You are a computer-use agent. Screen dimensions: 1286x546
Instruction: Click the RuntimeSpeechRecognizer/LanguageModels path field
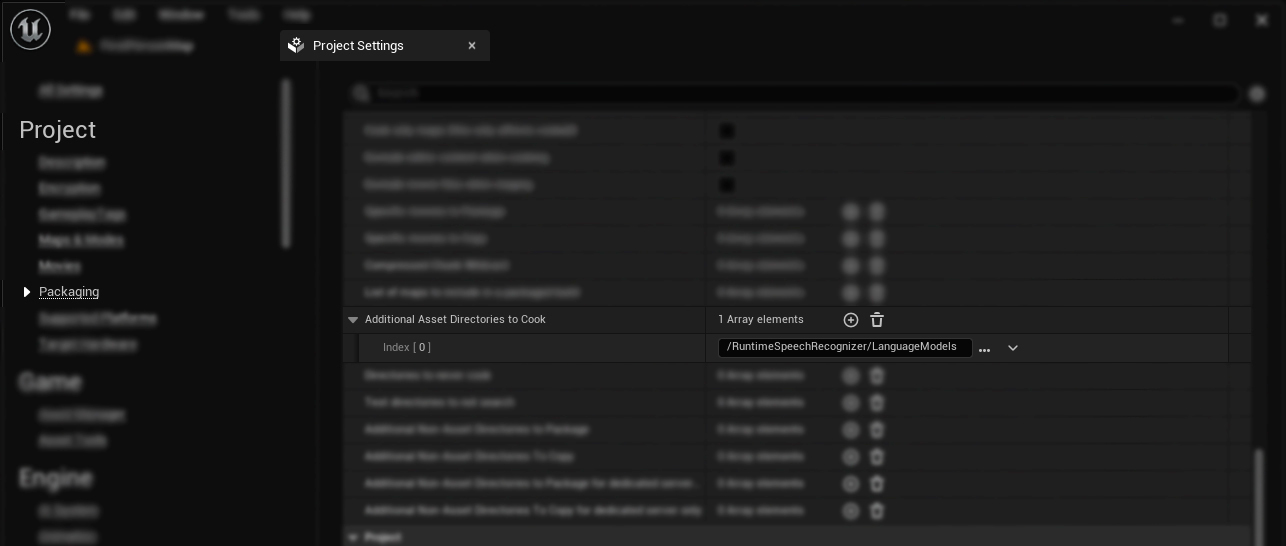844,347
